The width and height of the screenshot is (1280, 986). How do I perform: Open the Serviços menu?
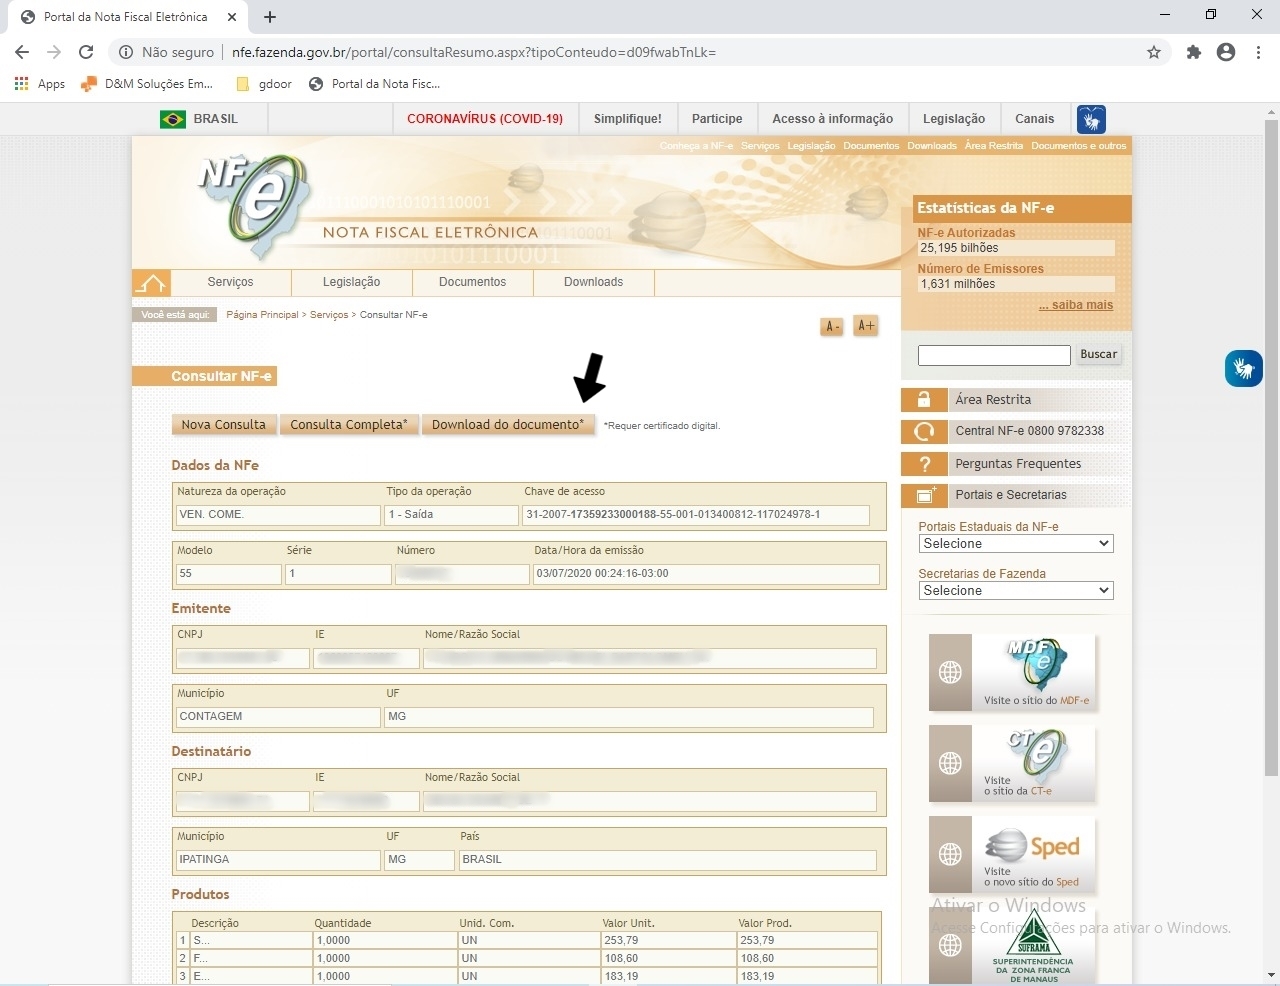pos(230,282)
